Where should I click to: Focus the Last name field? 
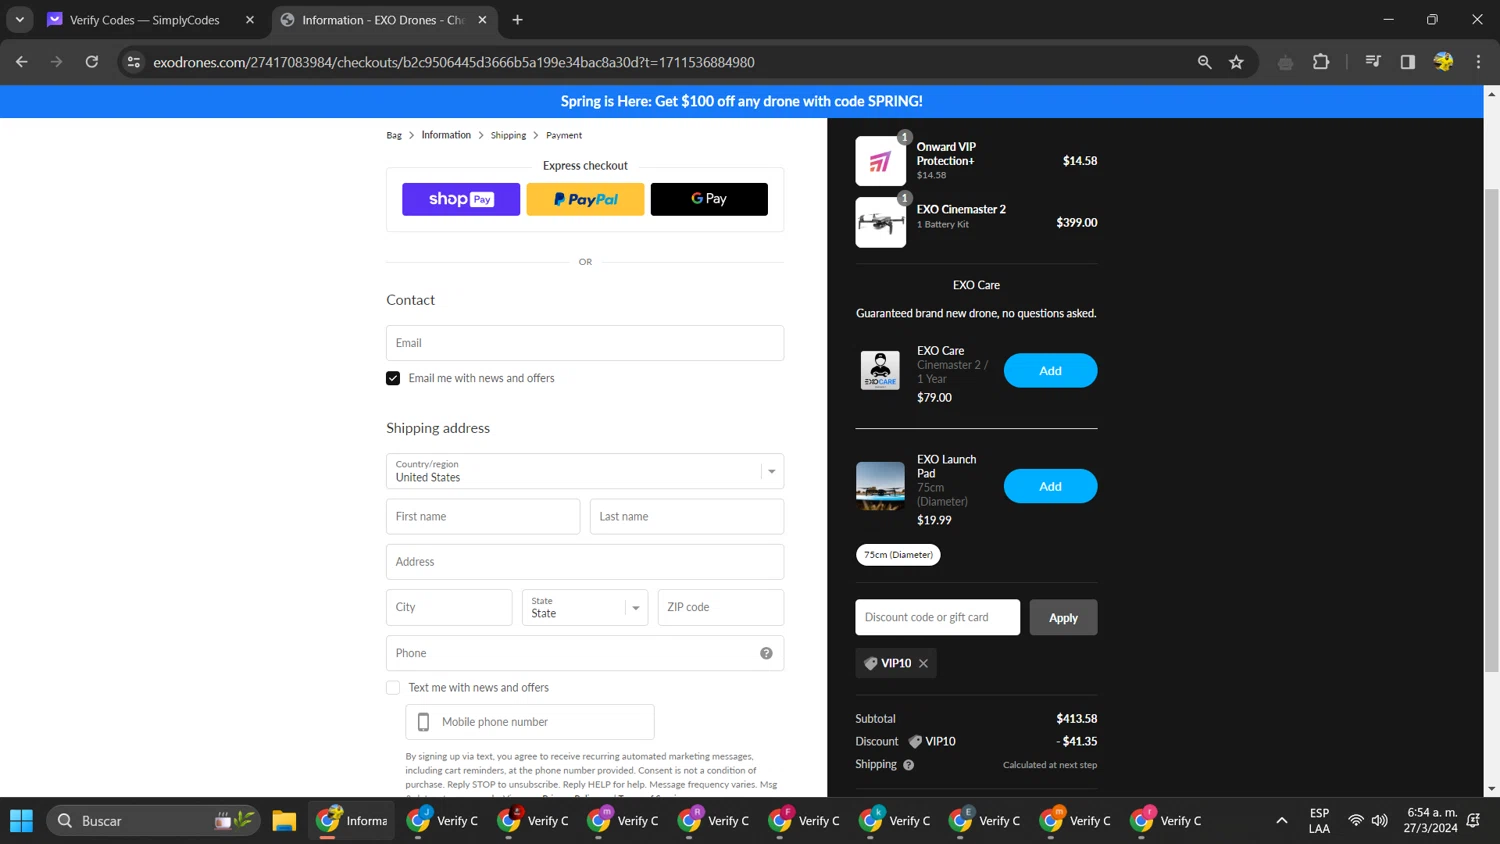[x=687, y=517]
